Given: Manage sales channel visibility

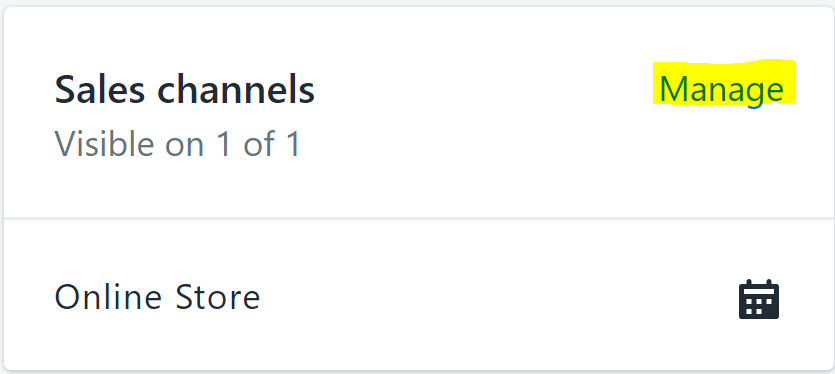Looking at the screenshot, I should [x=722, y=89].
